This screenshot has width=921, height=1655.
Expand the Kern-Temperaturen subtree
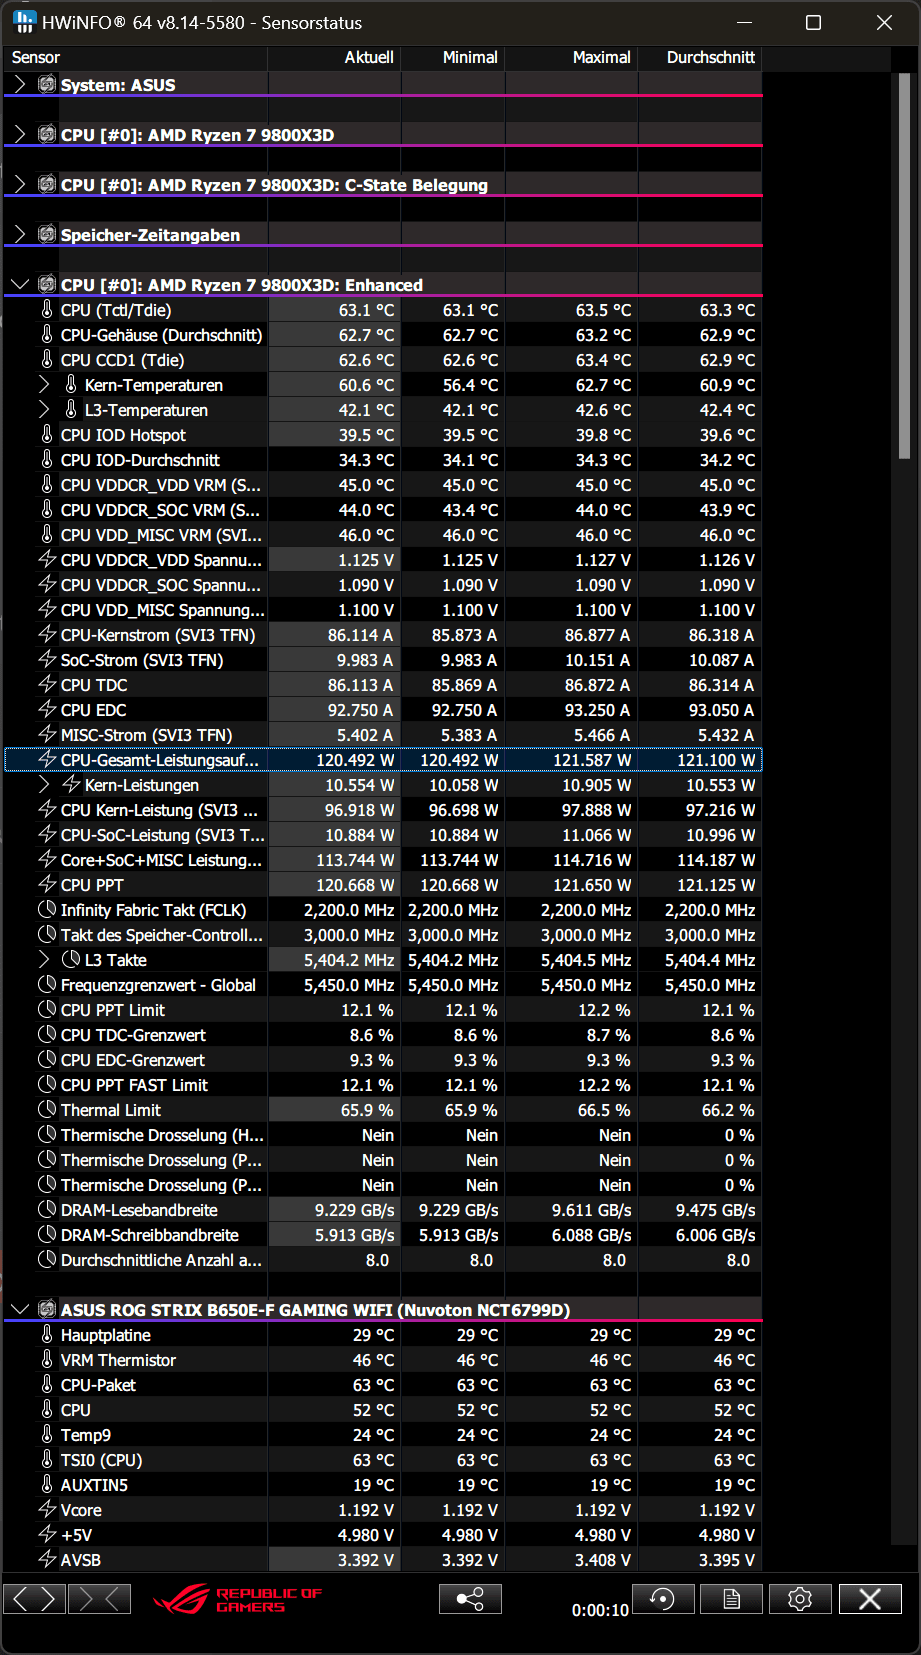pyautogui.click(x=44, y=385)
